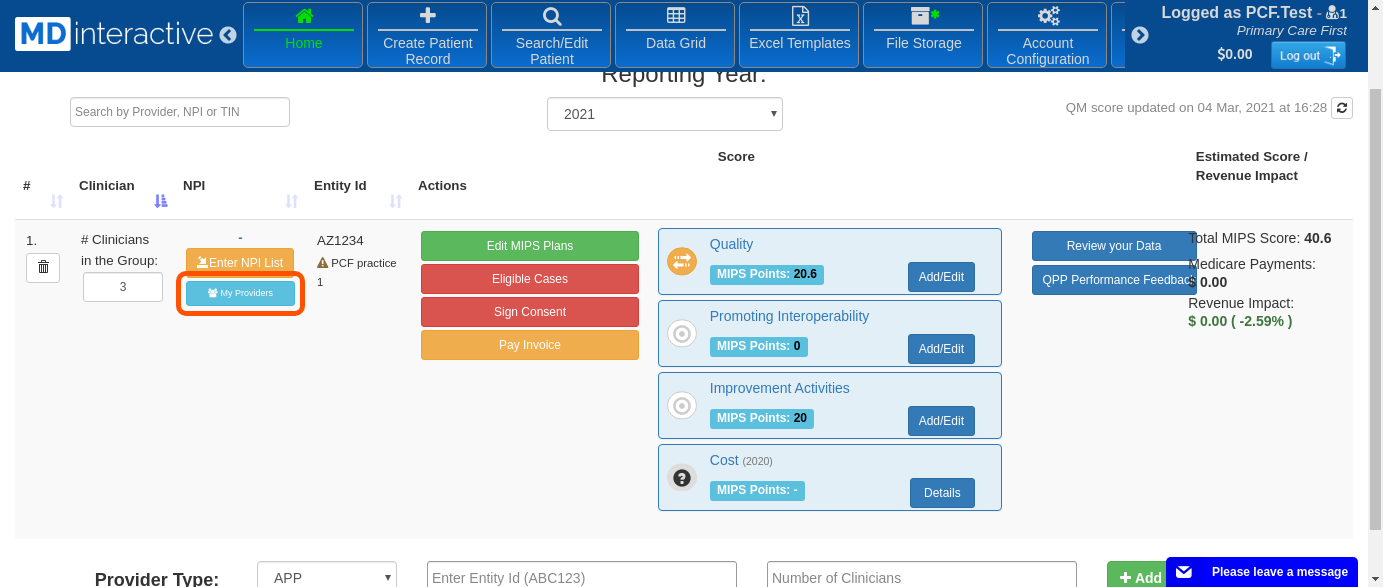Image resolution: width=1383 pixels, height=587 pixels.
Task: Sort the table by Entity Id column
Action: (x=395, y=201)
